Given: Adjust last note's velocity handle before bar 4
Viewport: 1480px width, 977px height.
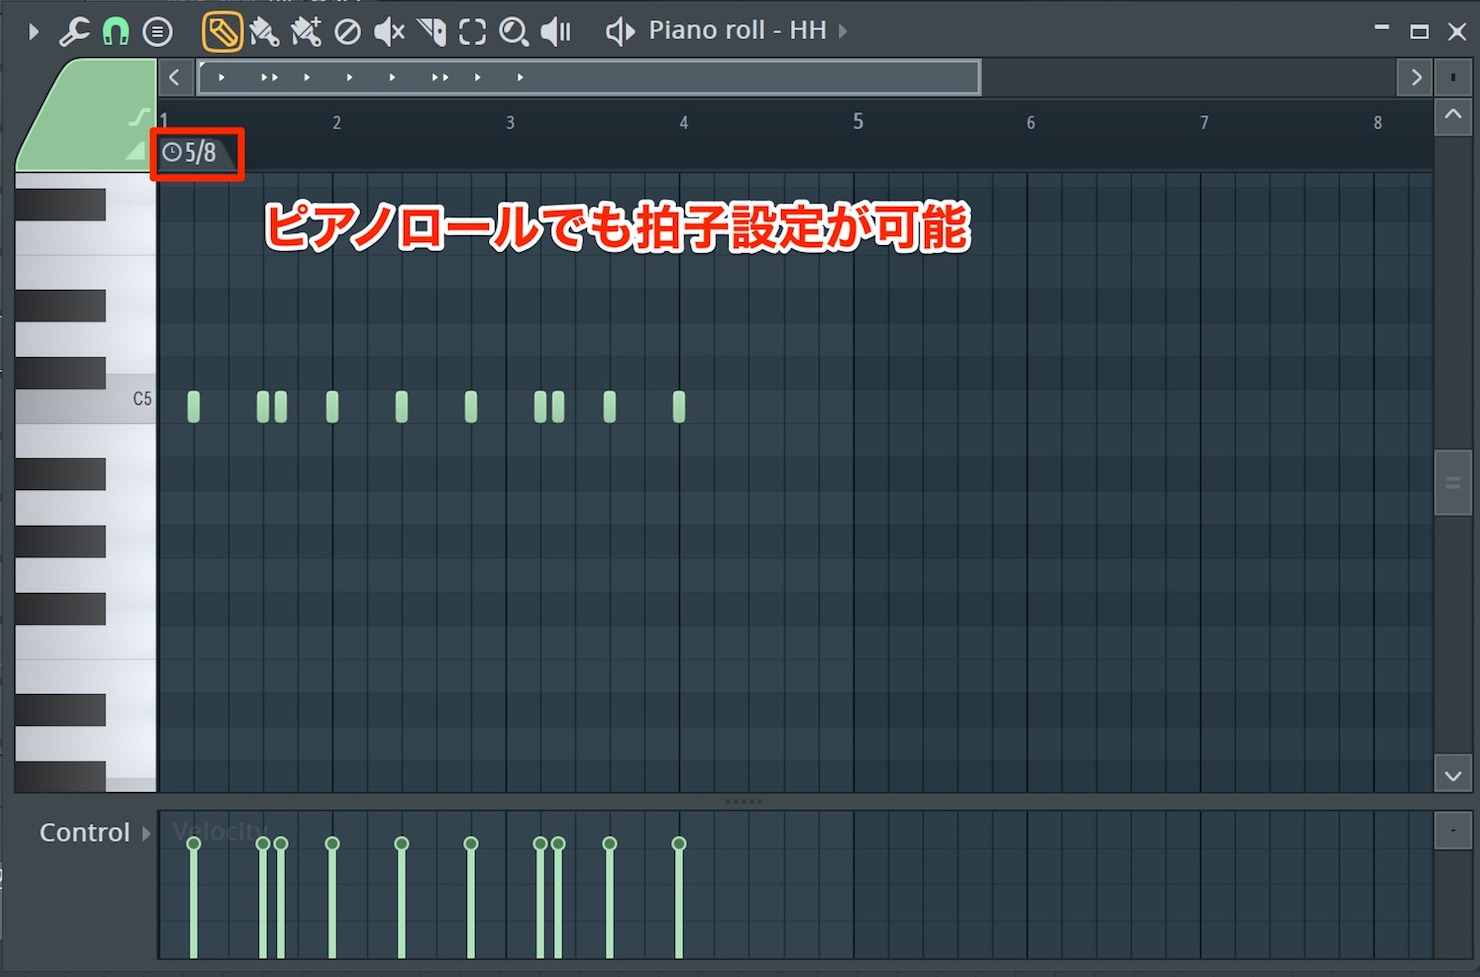Looking at the screenshot, I should pos(679,844).
